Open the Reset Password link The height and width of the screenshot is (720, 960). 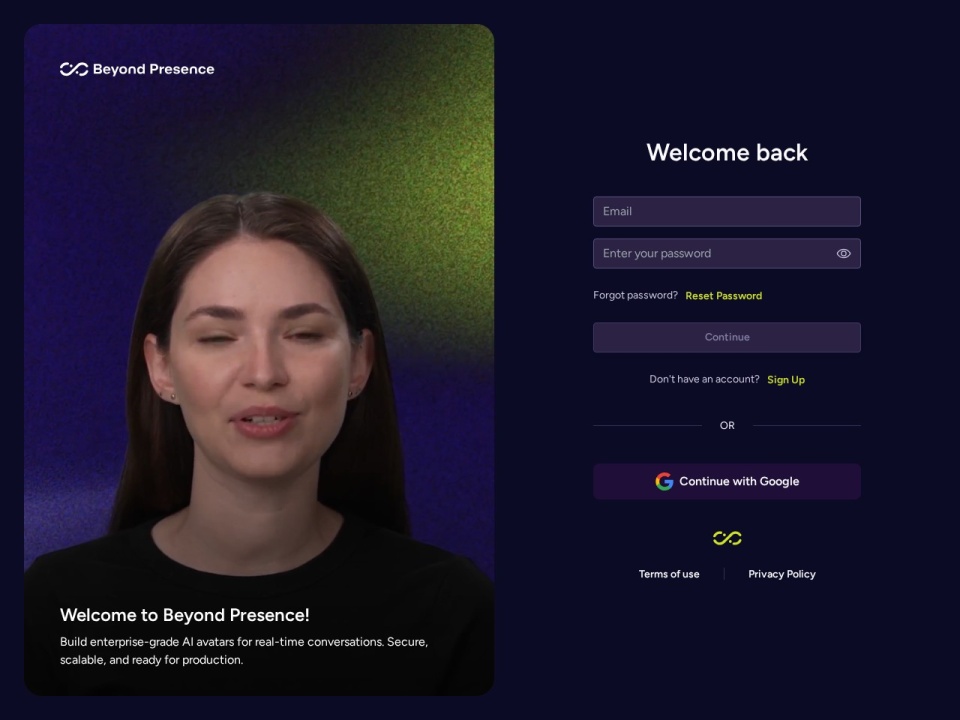pos(724,296)
